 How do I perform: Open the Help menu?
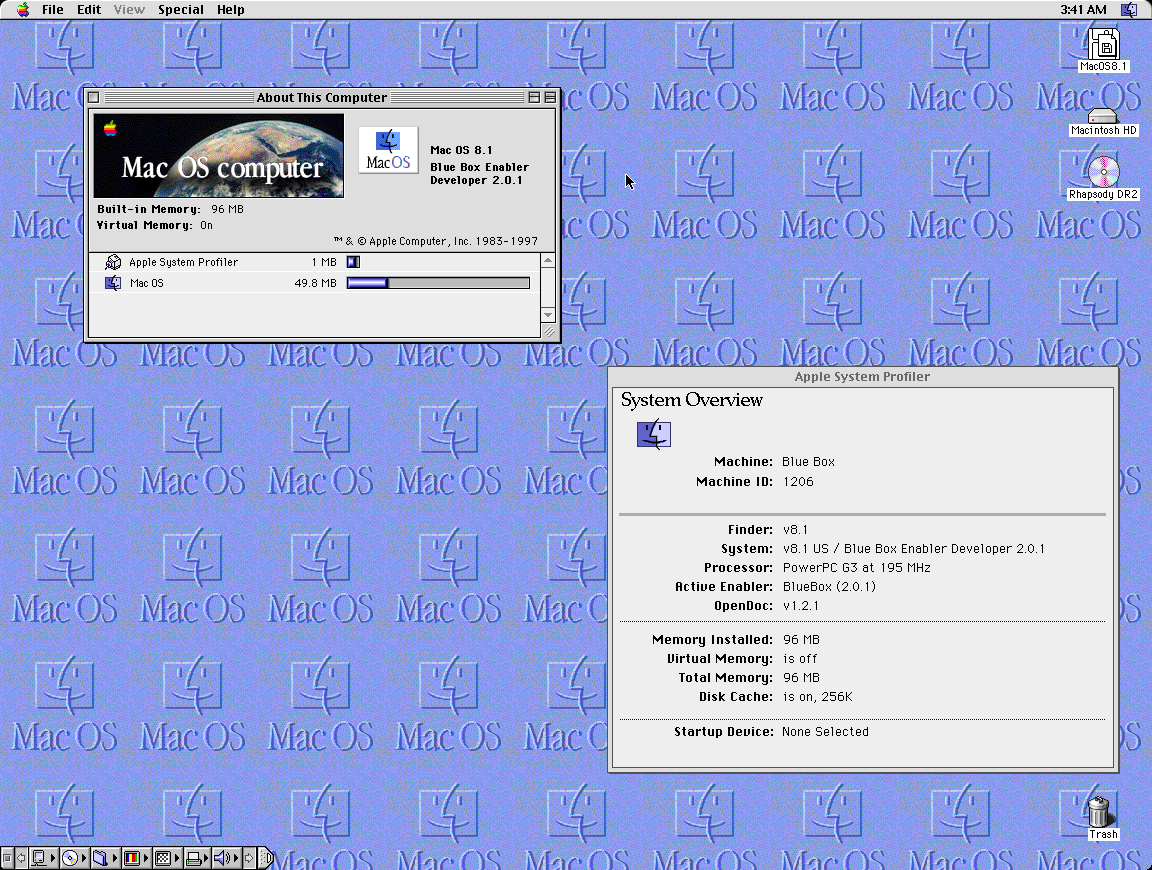[231, 10]
